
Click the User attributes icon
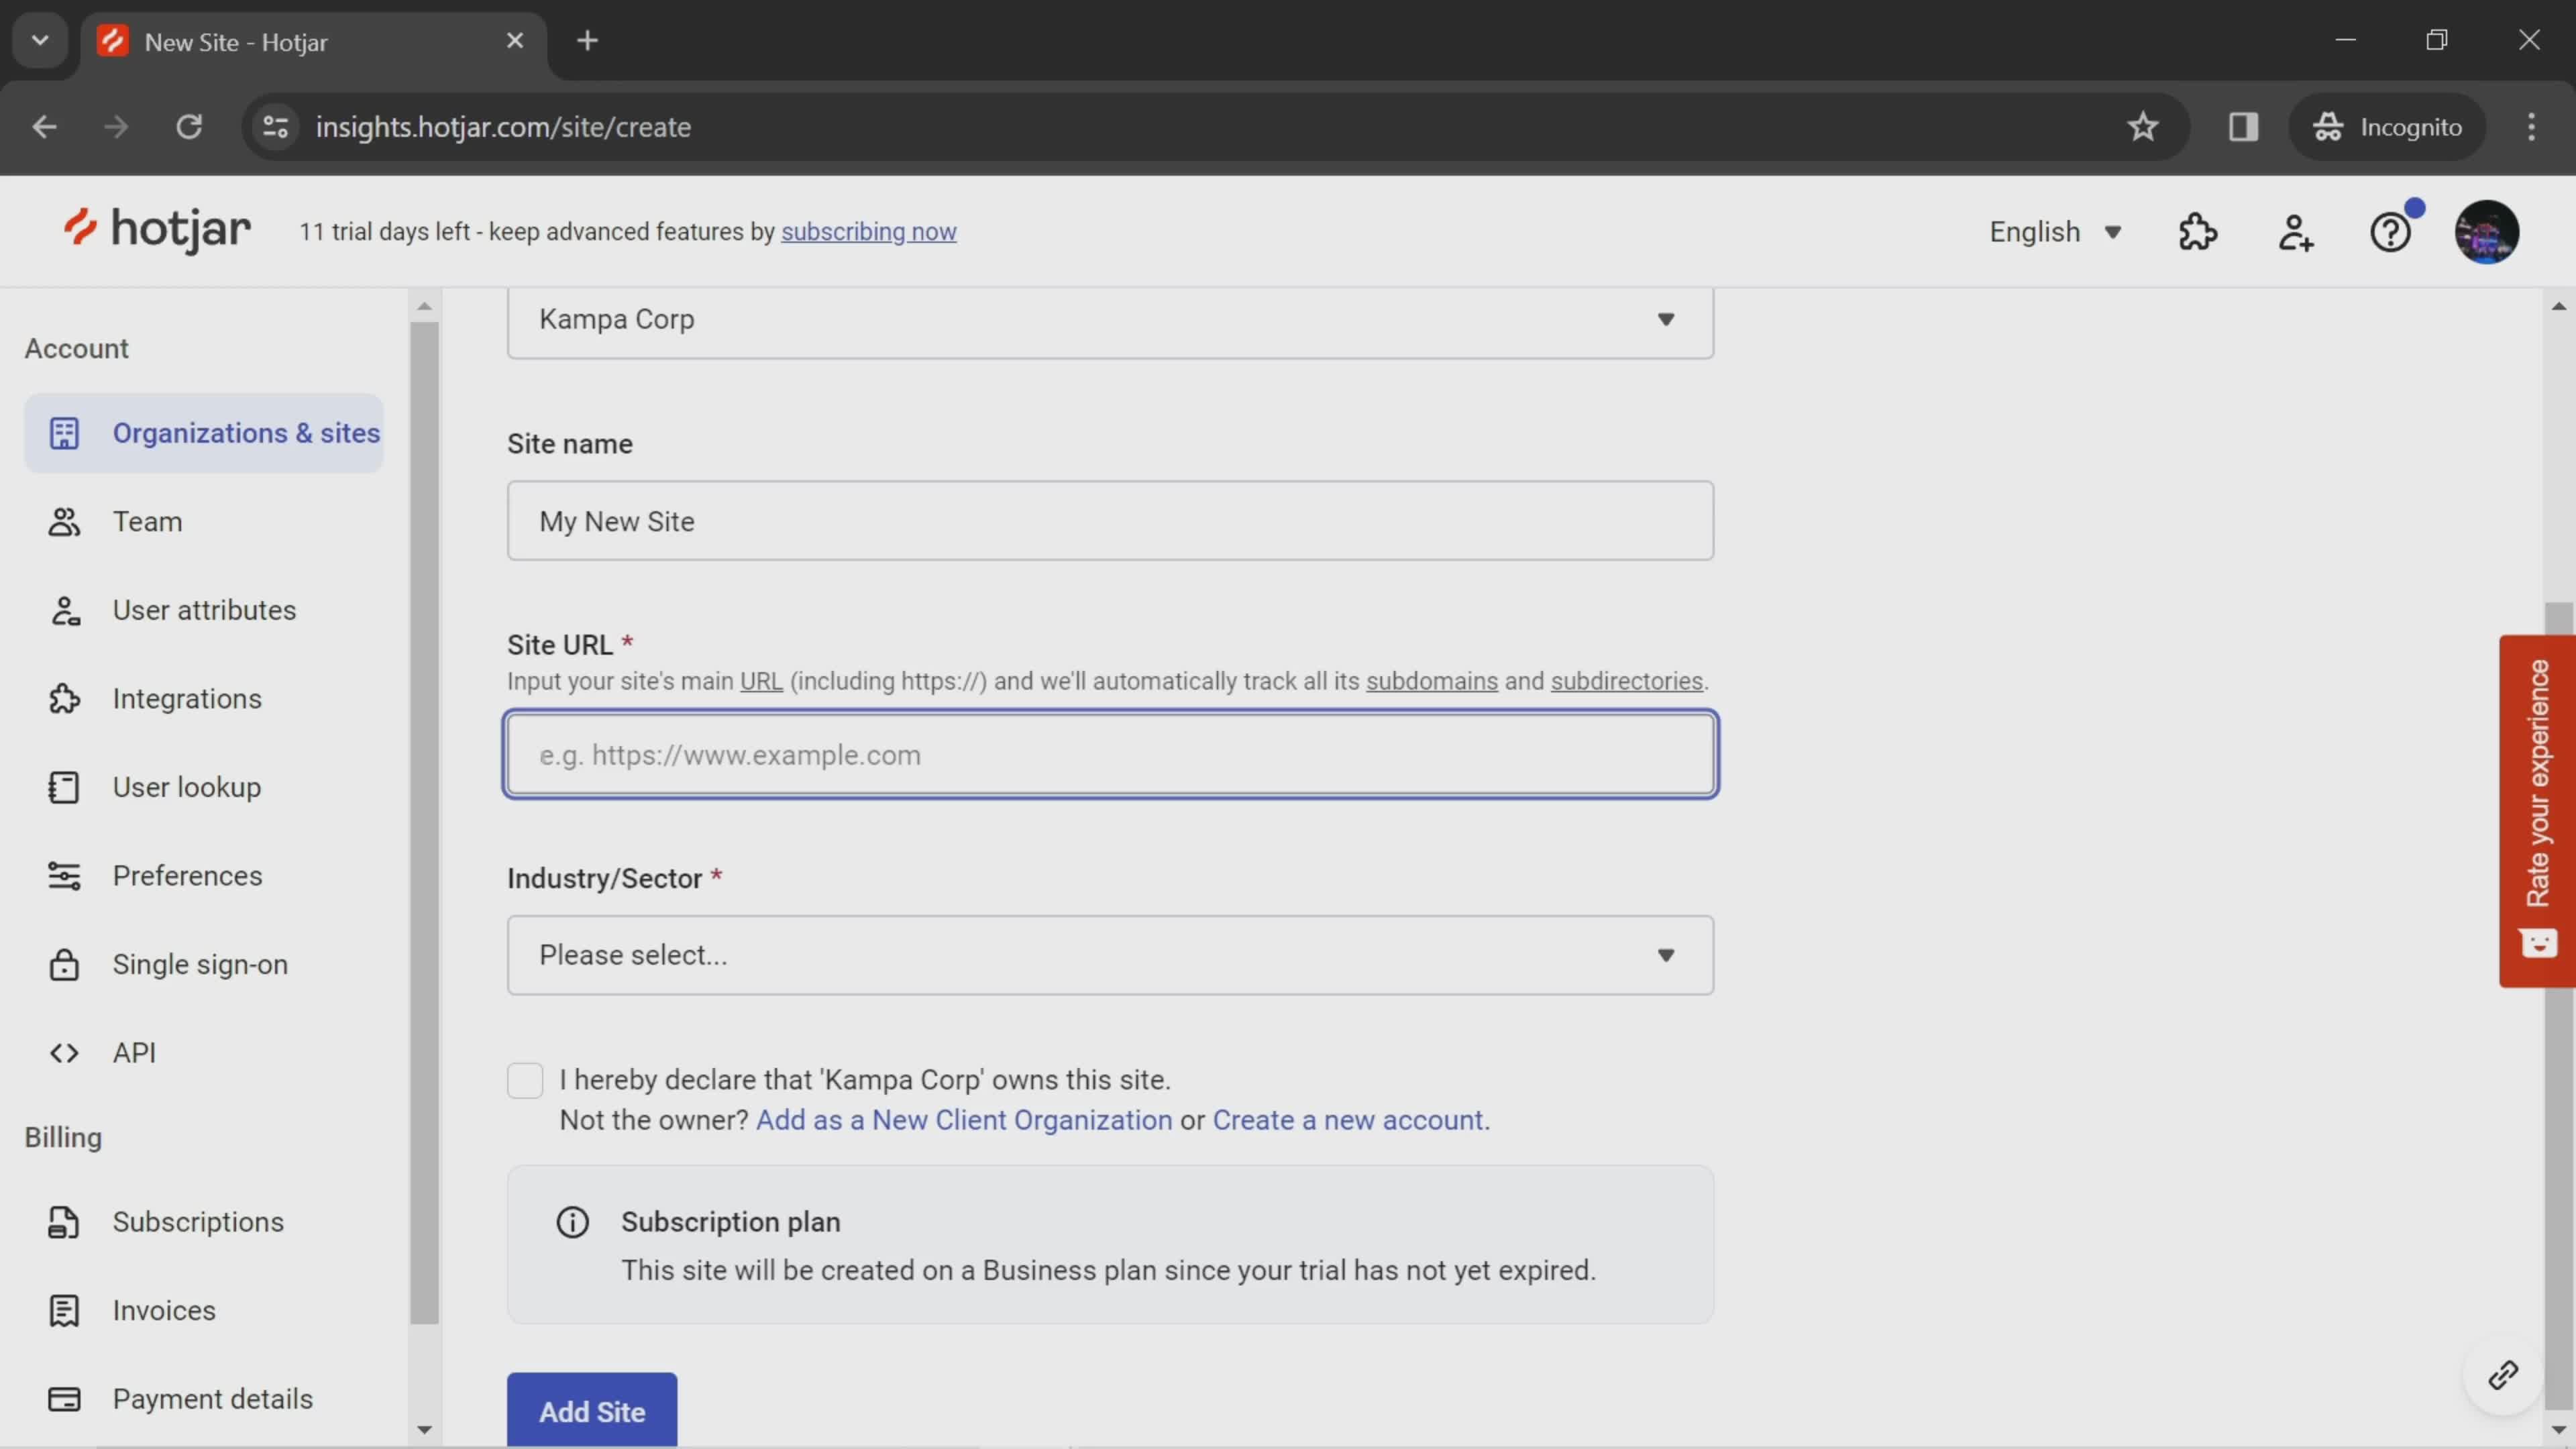point(62,608)
